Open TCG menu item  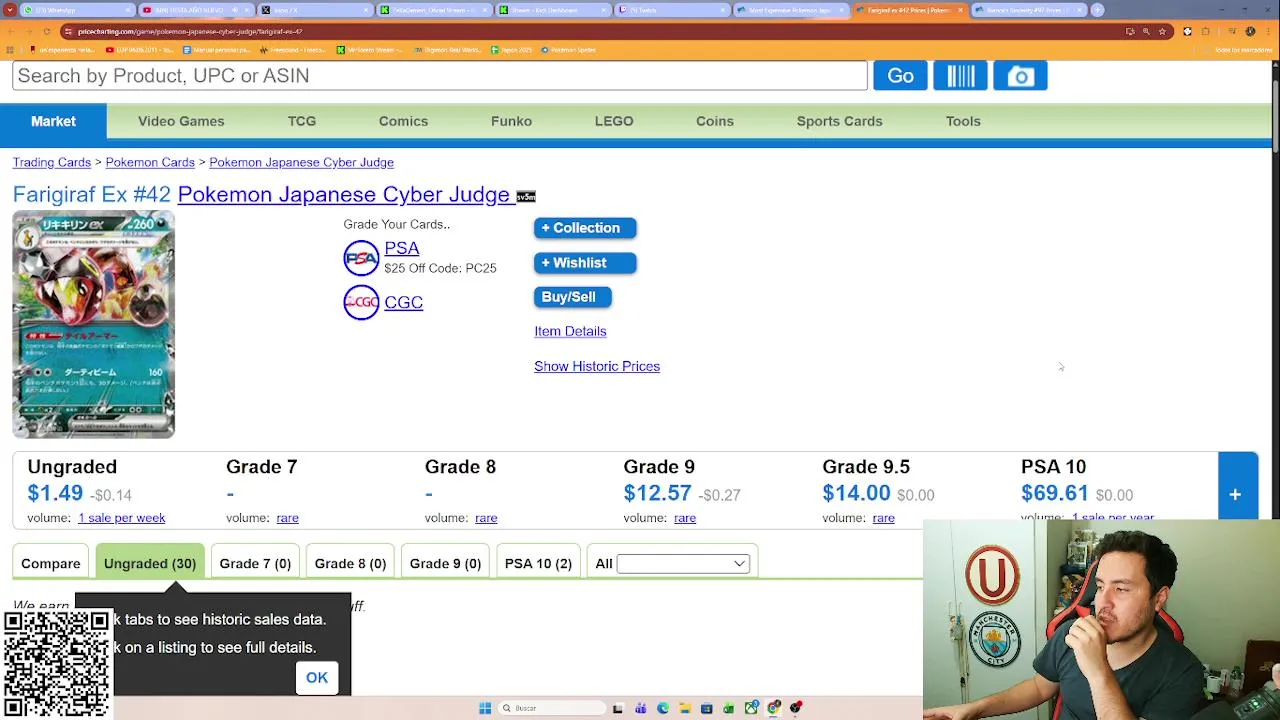pyautogui.click(x=302, y=121)
